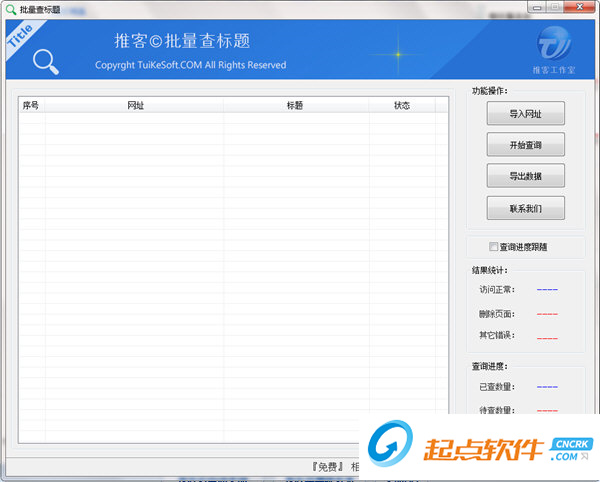Open the 联系我们 contact button
This screenshot has width=600, height=482.
coord(525,208)
